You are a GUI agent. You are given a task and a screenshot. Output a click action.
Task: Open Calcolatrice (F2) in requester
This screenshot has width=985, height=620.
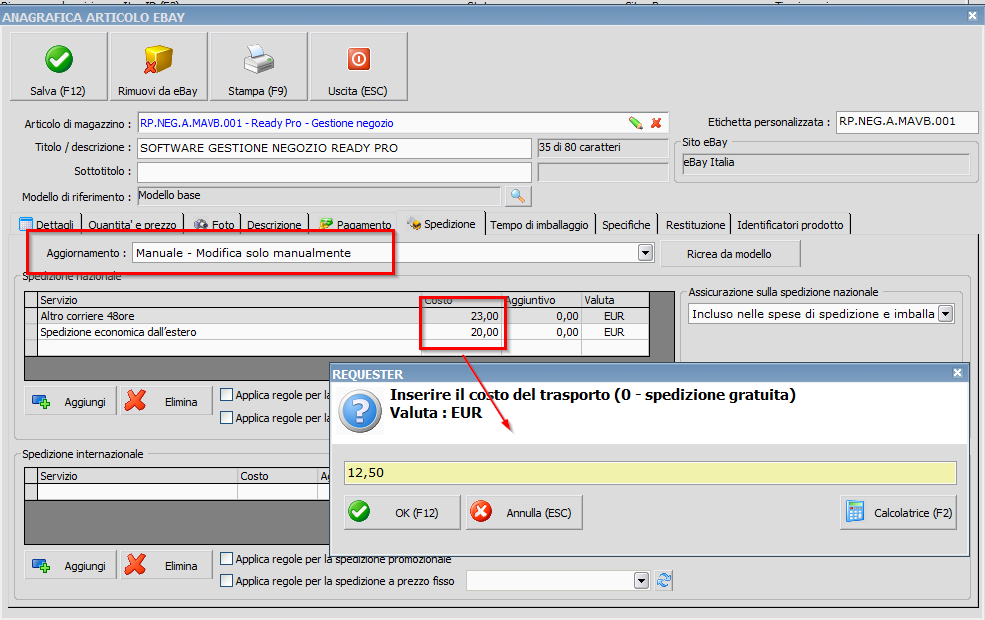click(898, 513)
